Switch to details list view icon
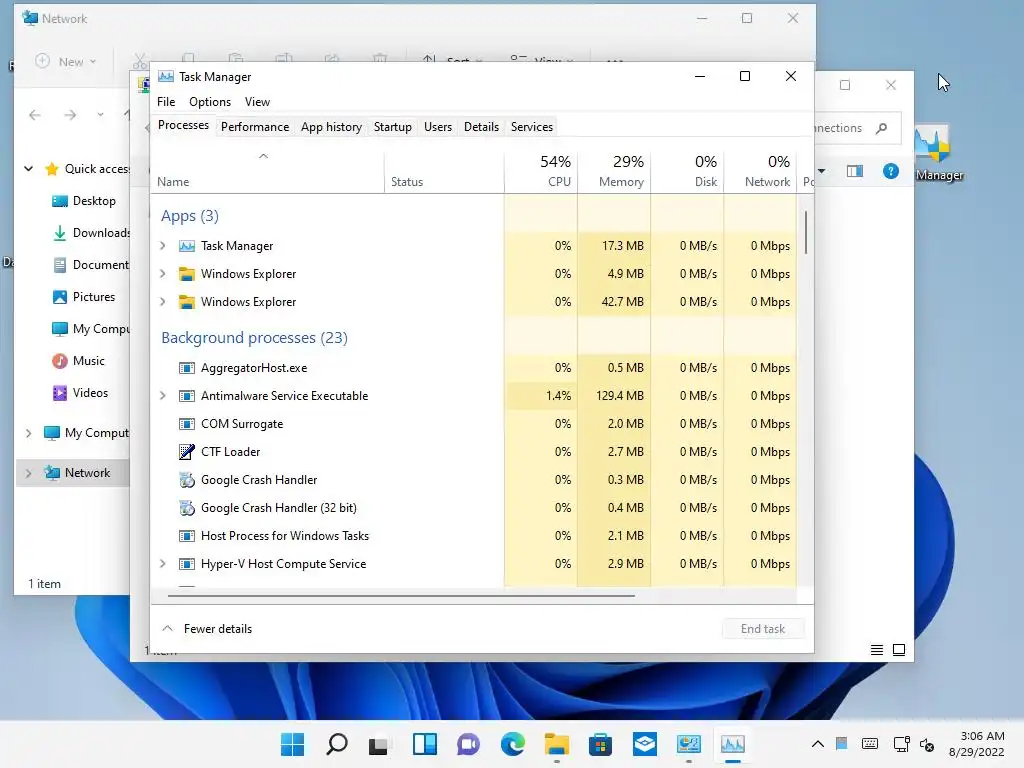 pyautogui.click(x=877, y=650)
